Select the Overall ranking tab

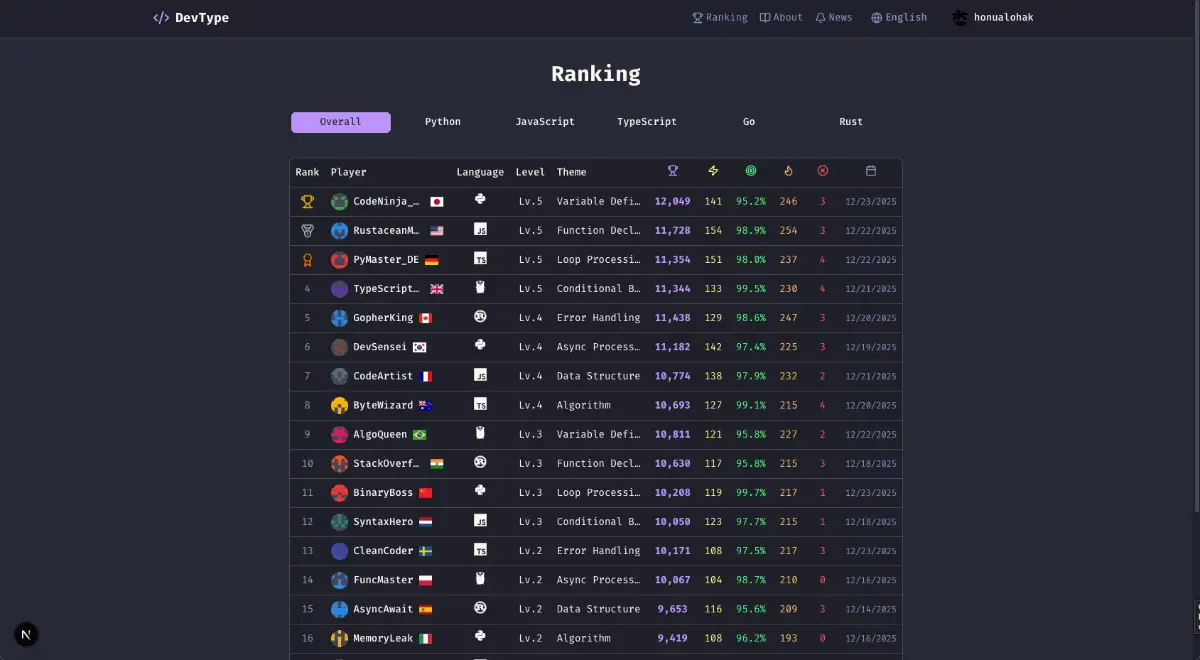[340, 122]
